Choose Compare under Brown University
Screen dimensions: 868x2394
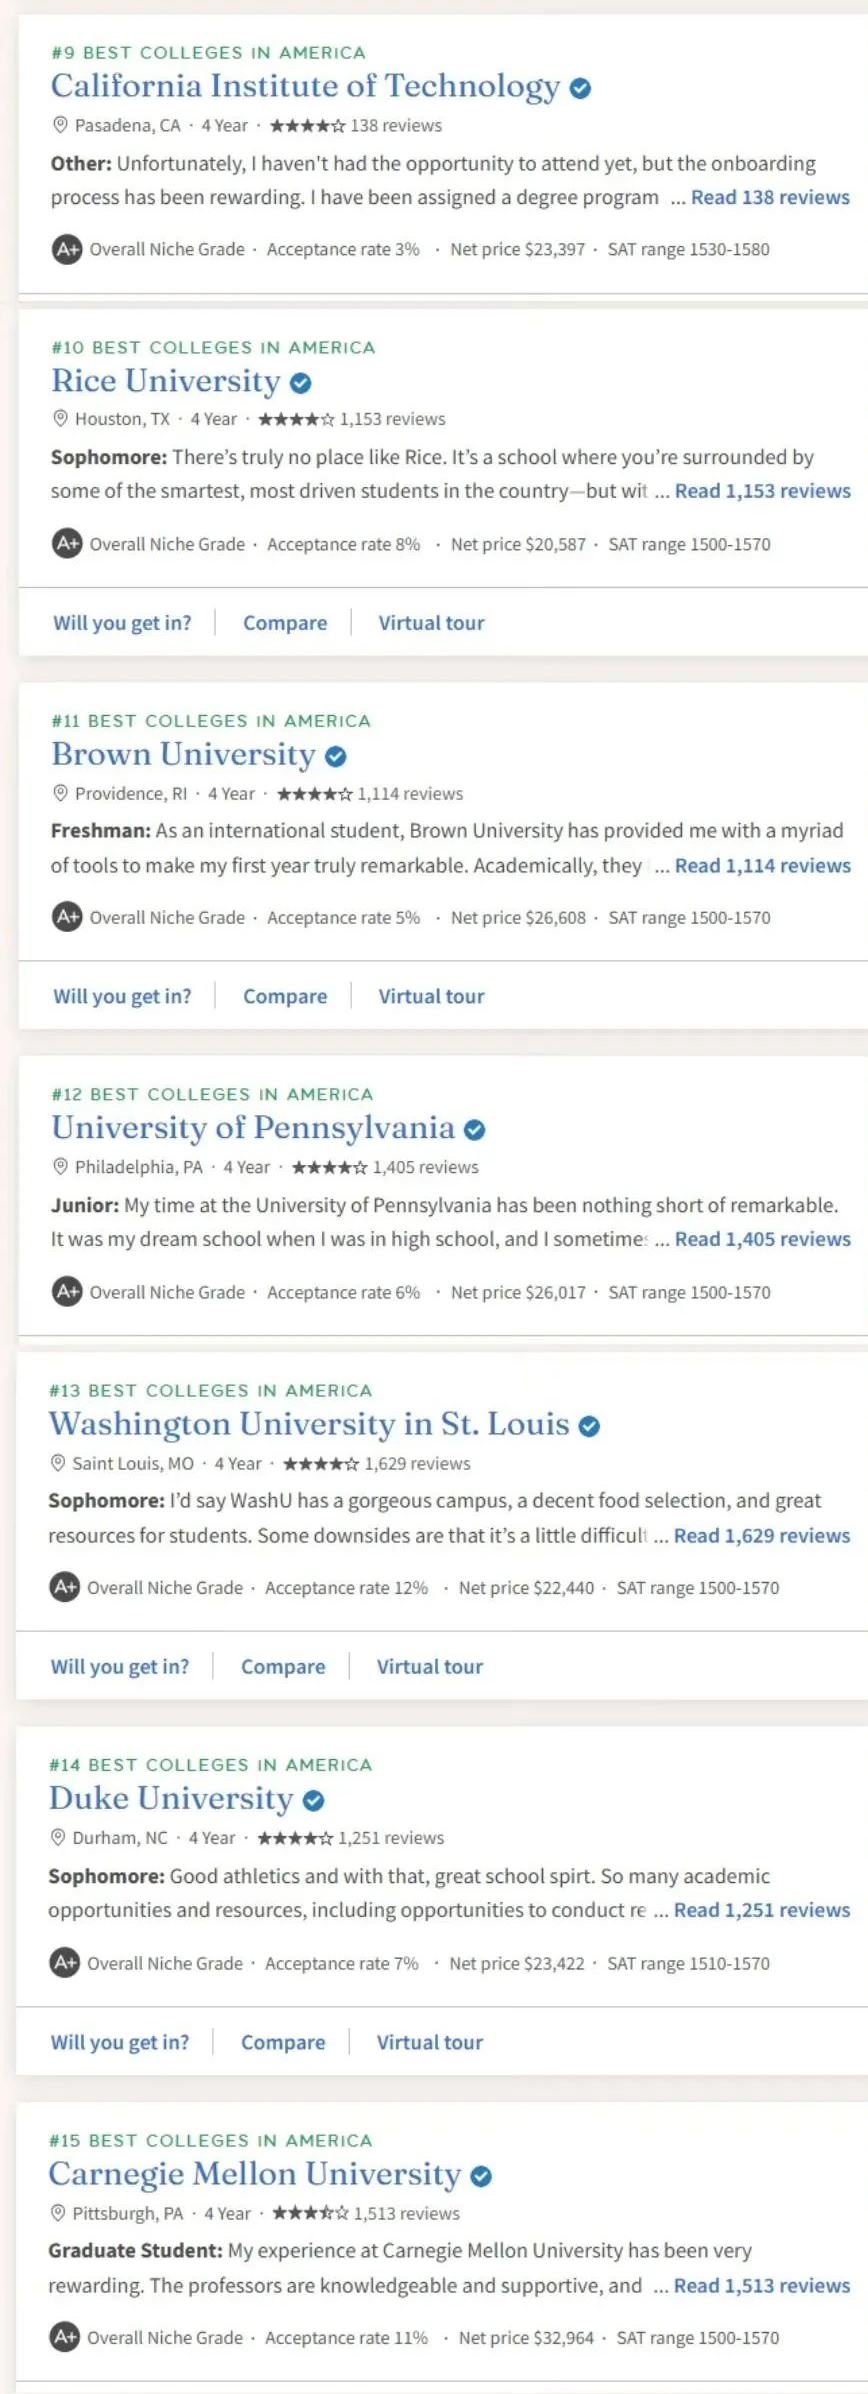[x=285, y=996]
